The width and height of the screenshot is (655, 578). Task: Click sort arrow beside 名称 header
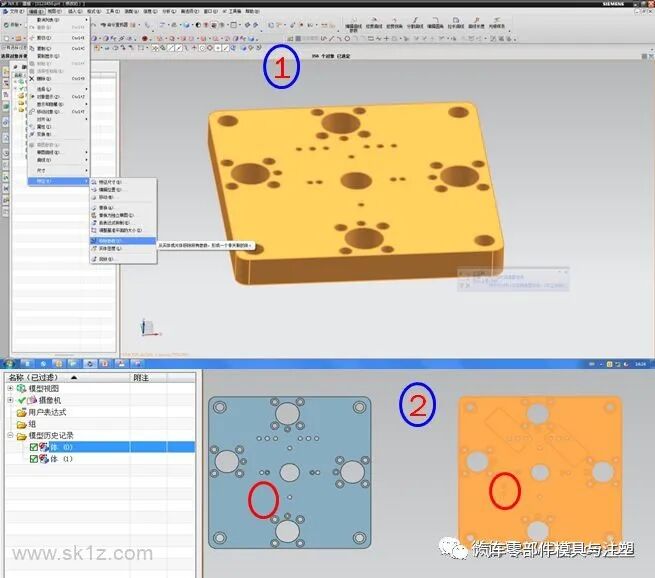[74, 378]
